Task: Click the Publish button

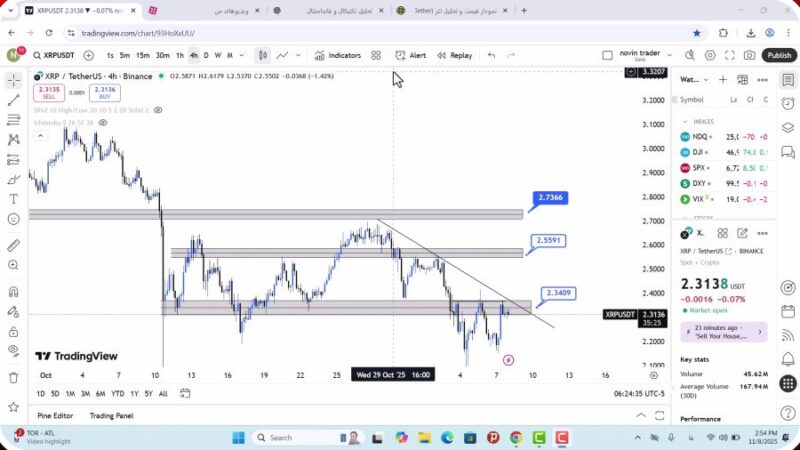Action: click(779, 56)
